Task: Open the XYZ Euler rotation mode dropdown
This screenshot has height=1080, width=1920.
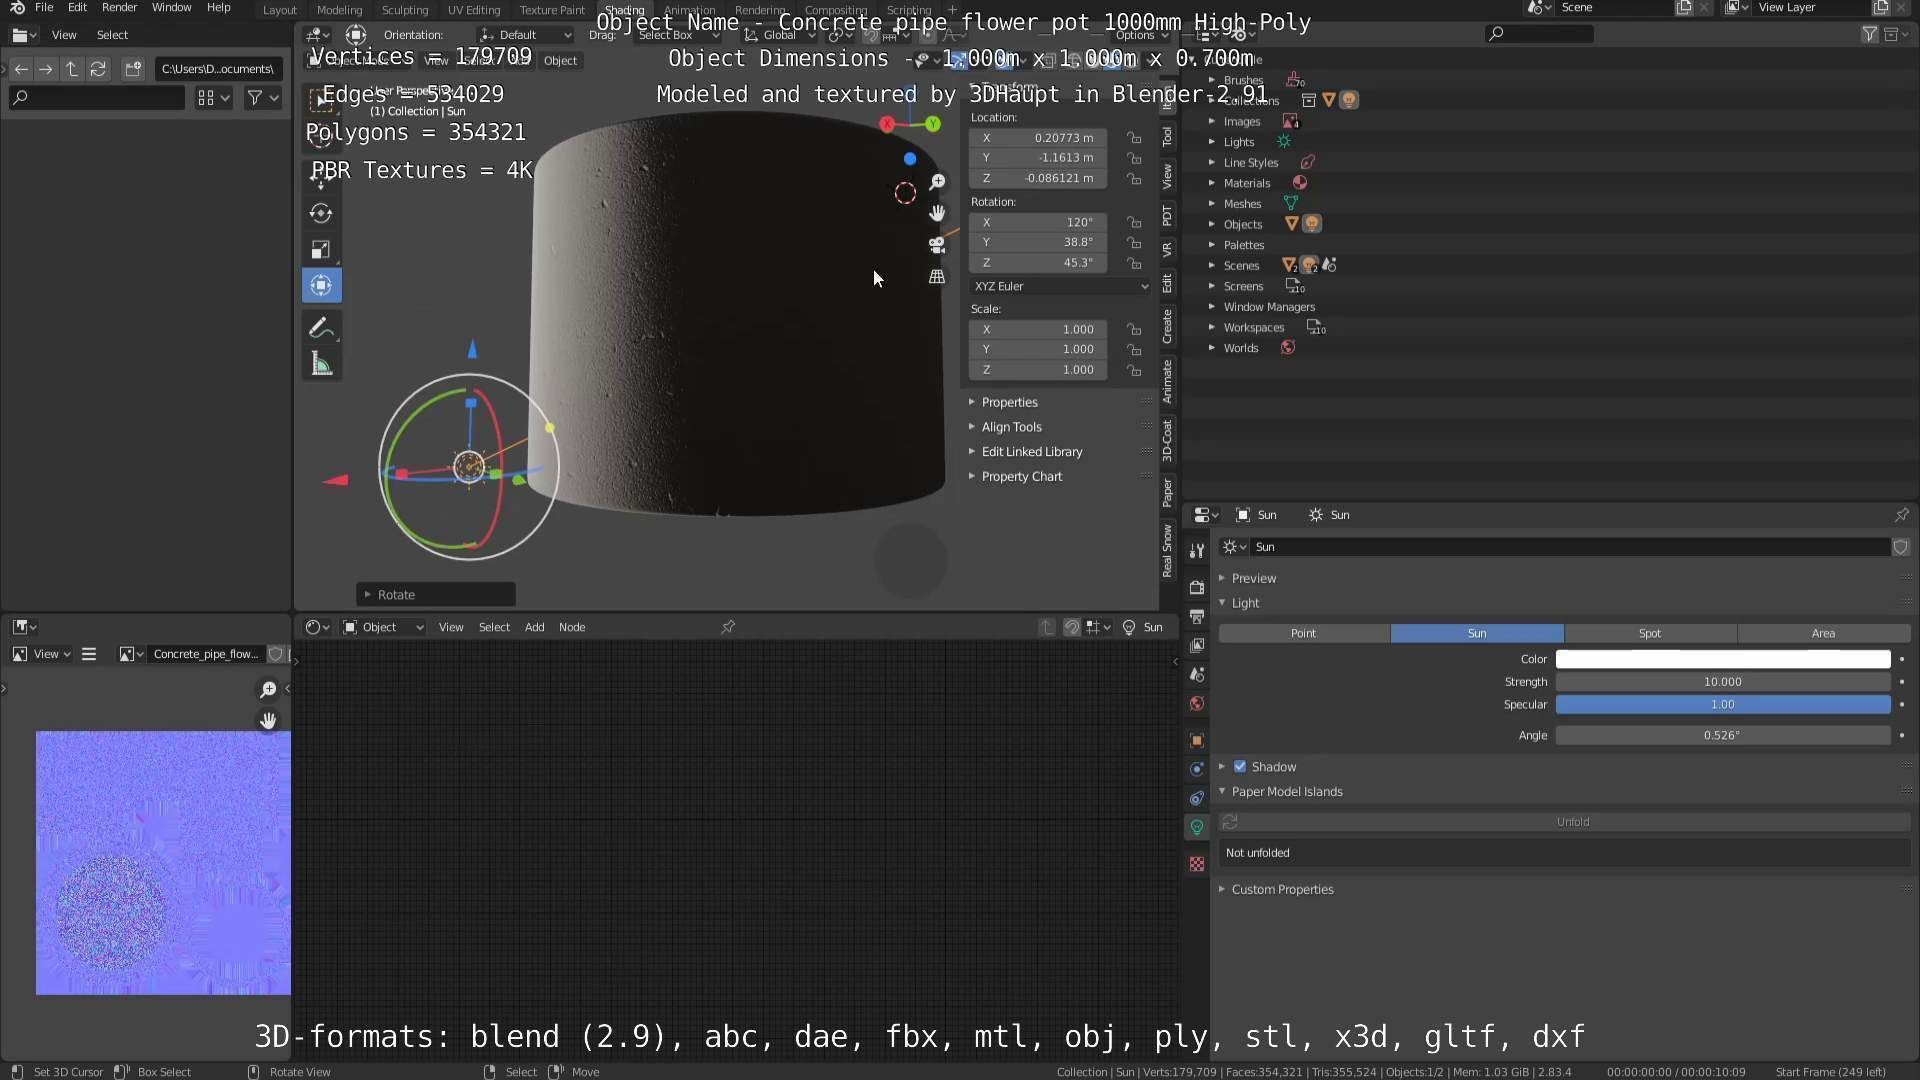Action: (x=1059, y=286)
